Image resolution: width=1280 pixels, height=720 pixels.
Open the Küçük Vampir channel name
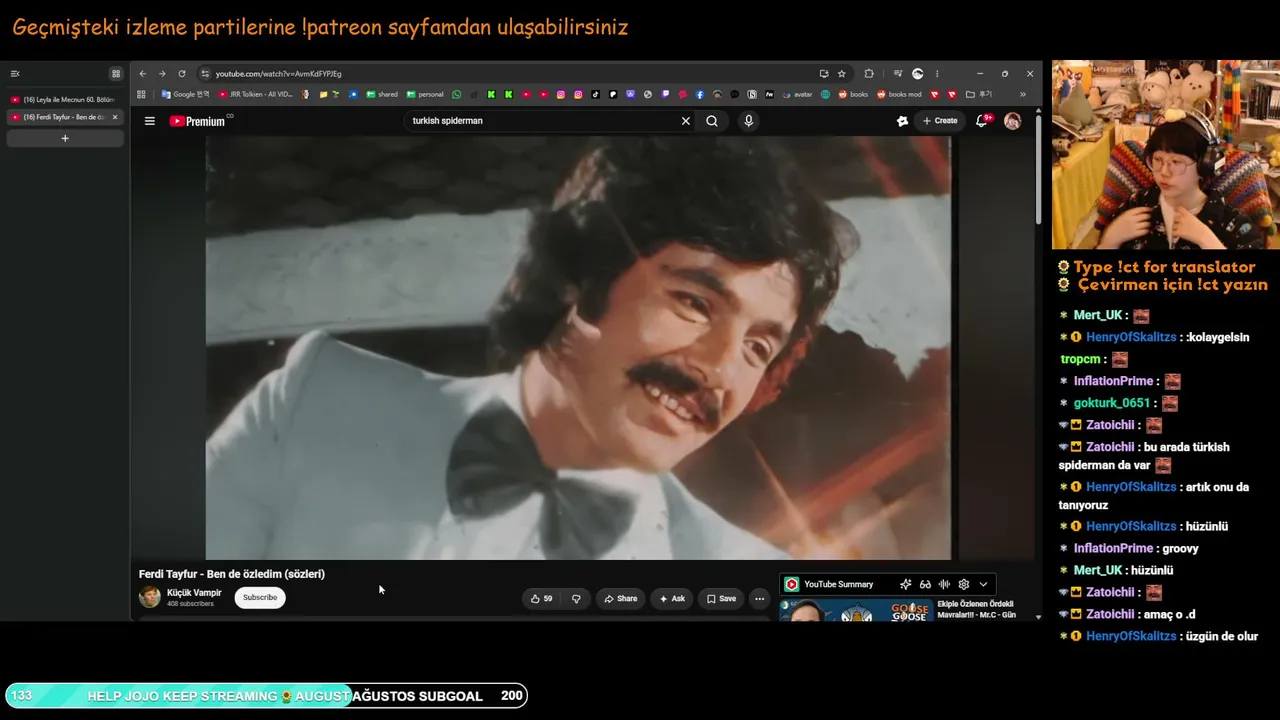point(194,593)
